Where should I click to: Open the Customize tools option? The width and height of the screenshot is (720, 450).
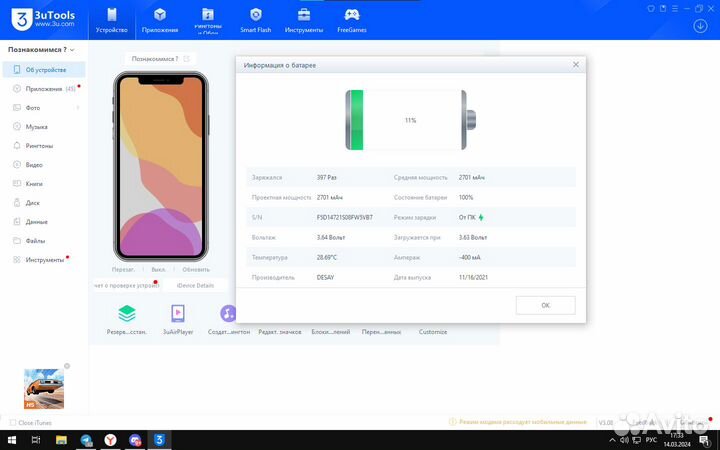[x=433, y=332]
